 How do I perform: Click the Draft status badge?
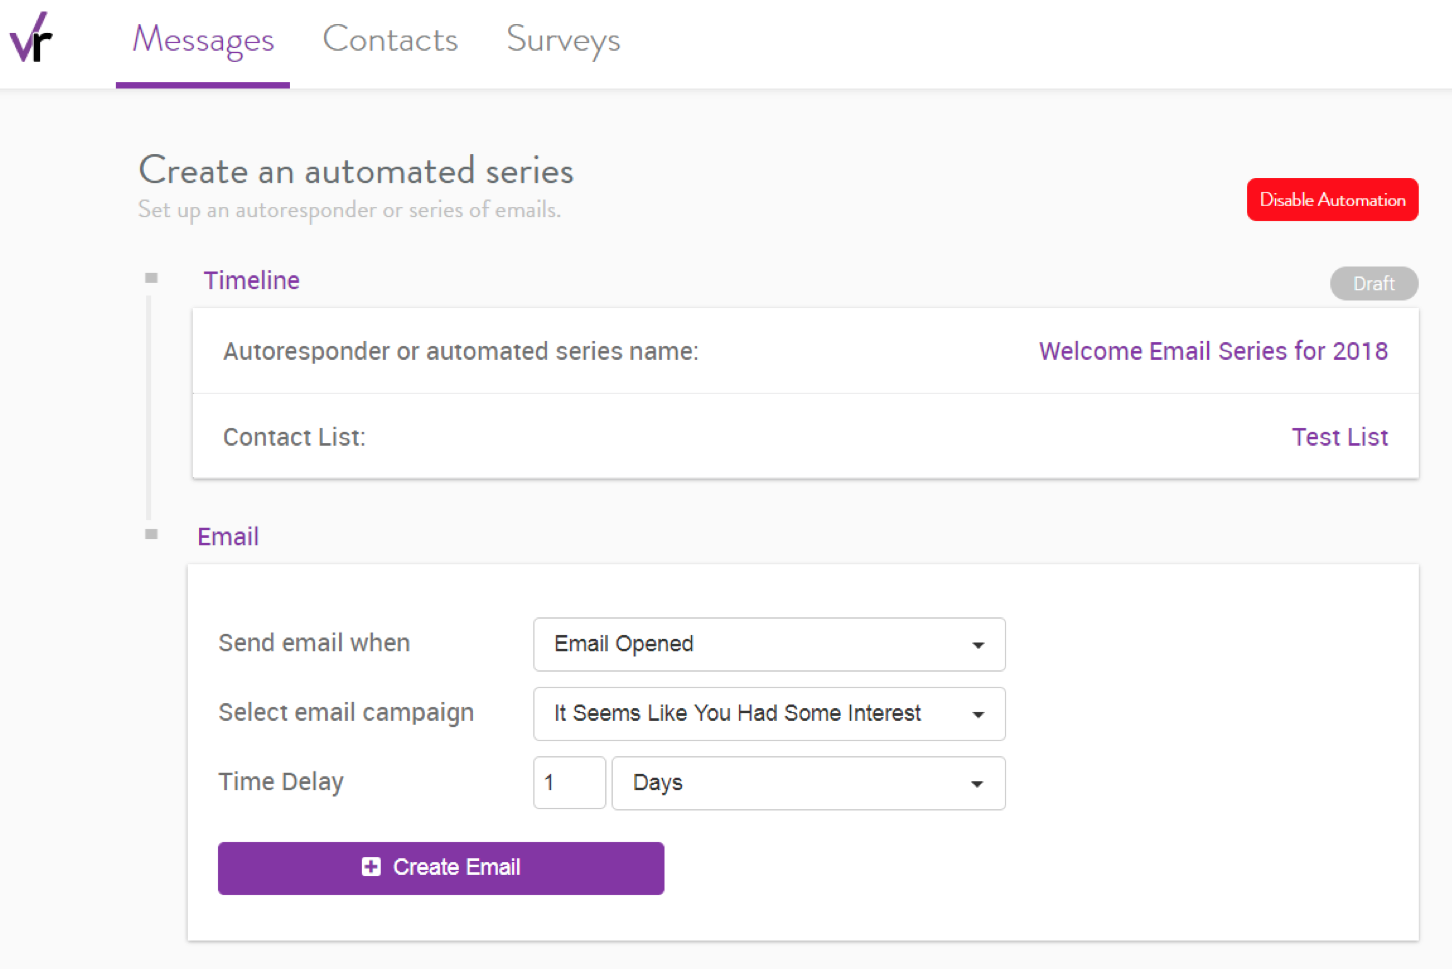tap(1373, 283)
